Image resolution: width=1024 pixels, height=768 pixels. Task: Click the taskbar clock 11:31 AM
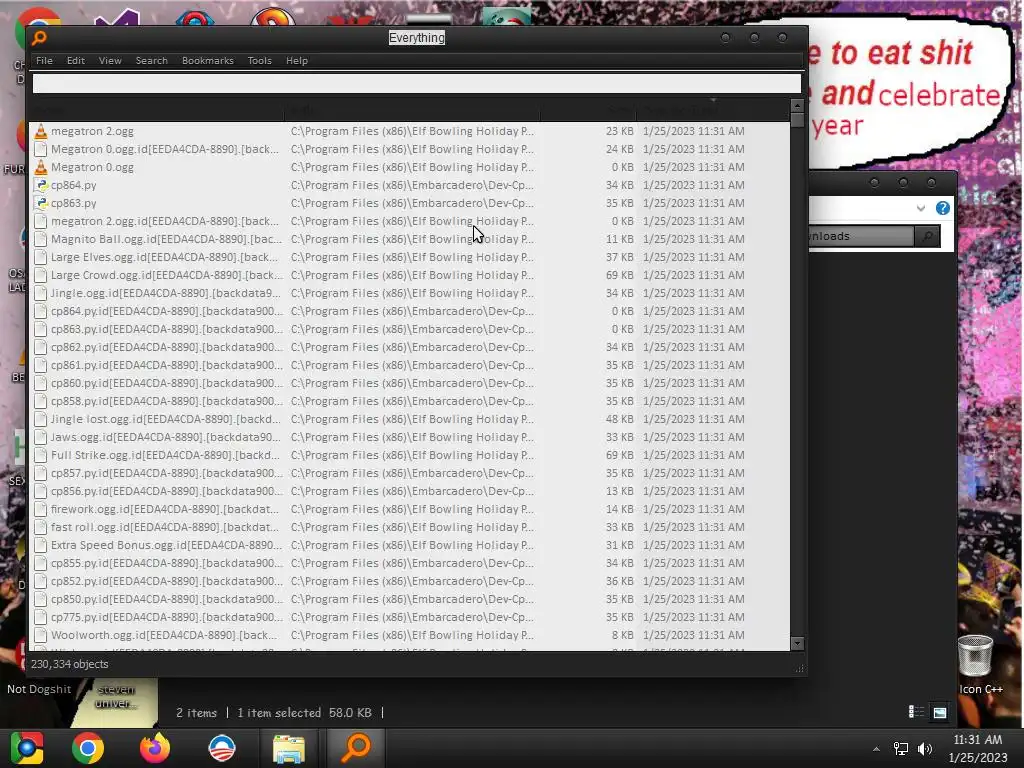pyautogui.click(x=978, y=740)
